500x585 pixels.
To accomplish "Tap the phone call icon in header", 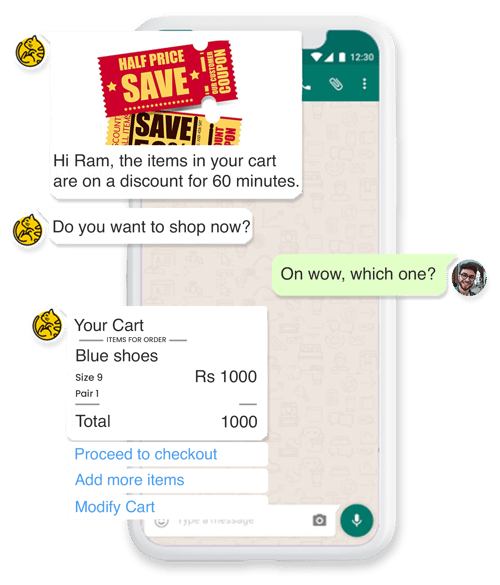I will [306, 86].
